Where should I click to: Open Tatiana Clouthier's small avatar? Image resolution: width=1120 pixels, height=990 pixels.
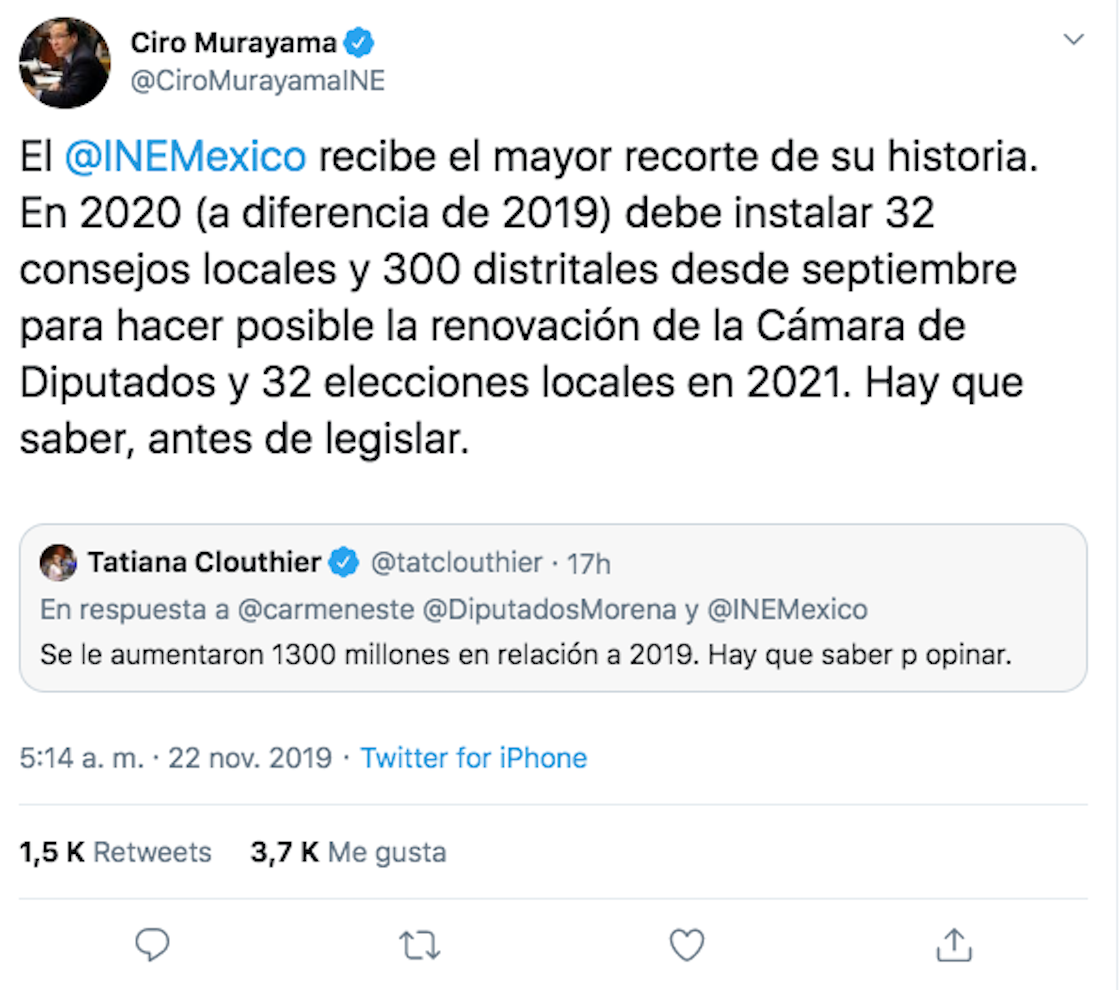pos(59,563)
